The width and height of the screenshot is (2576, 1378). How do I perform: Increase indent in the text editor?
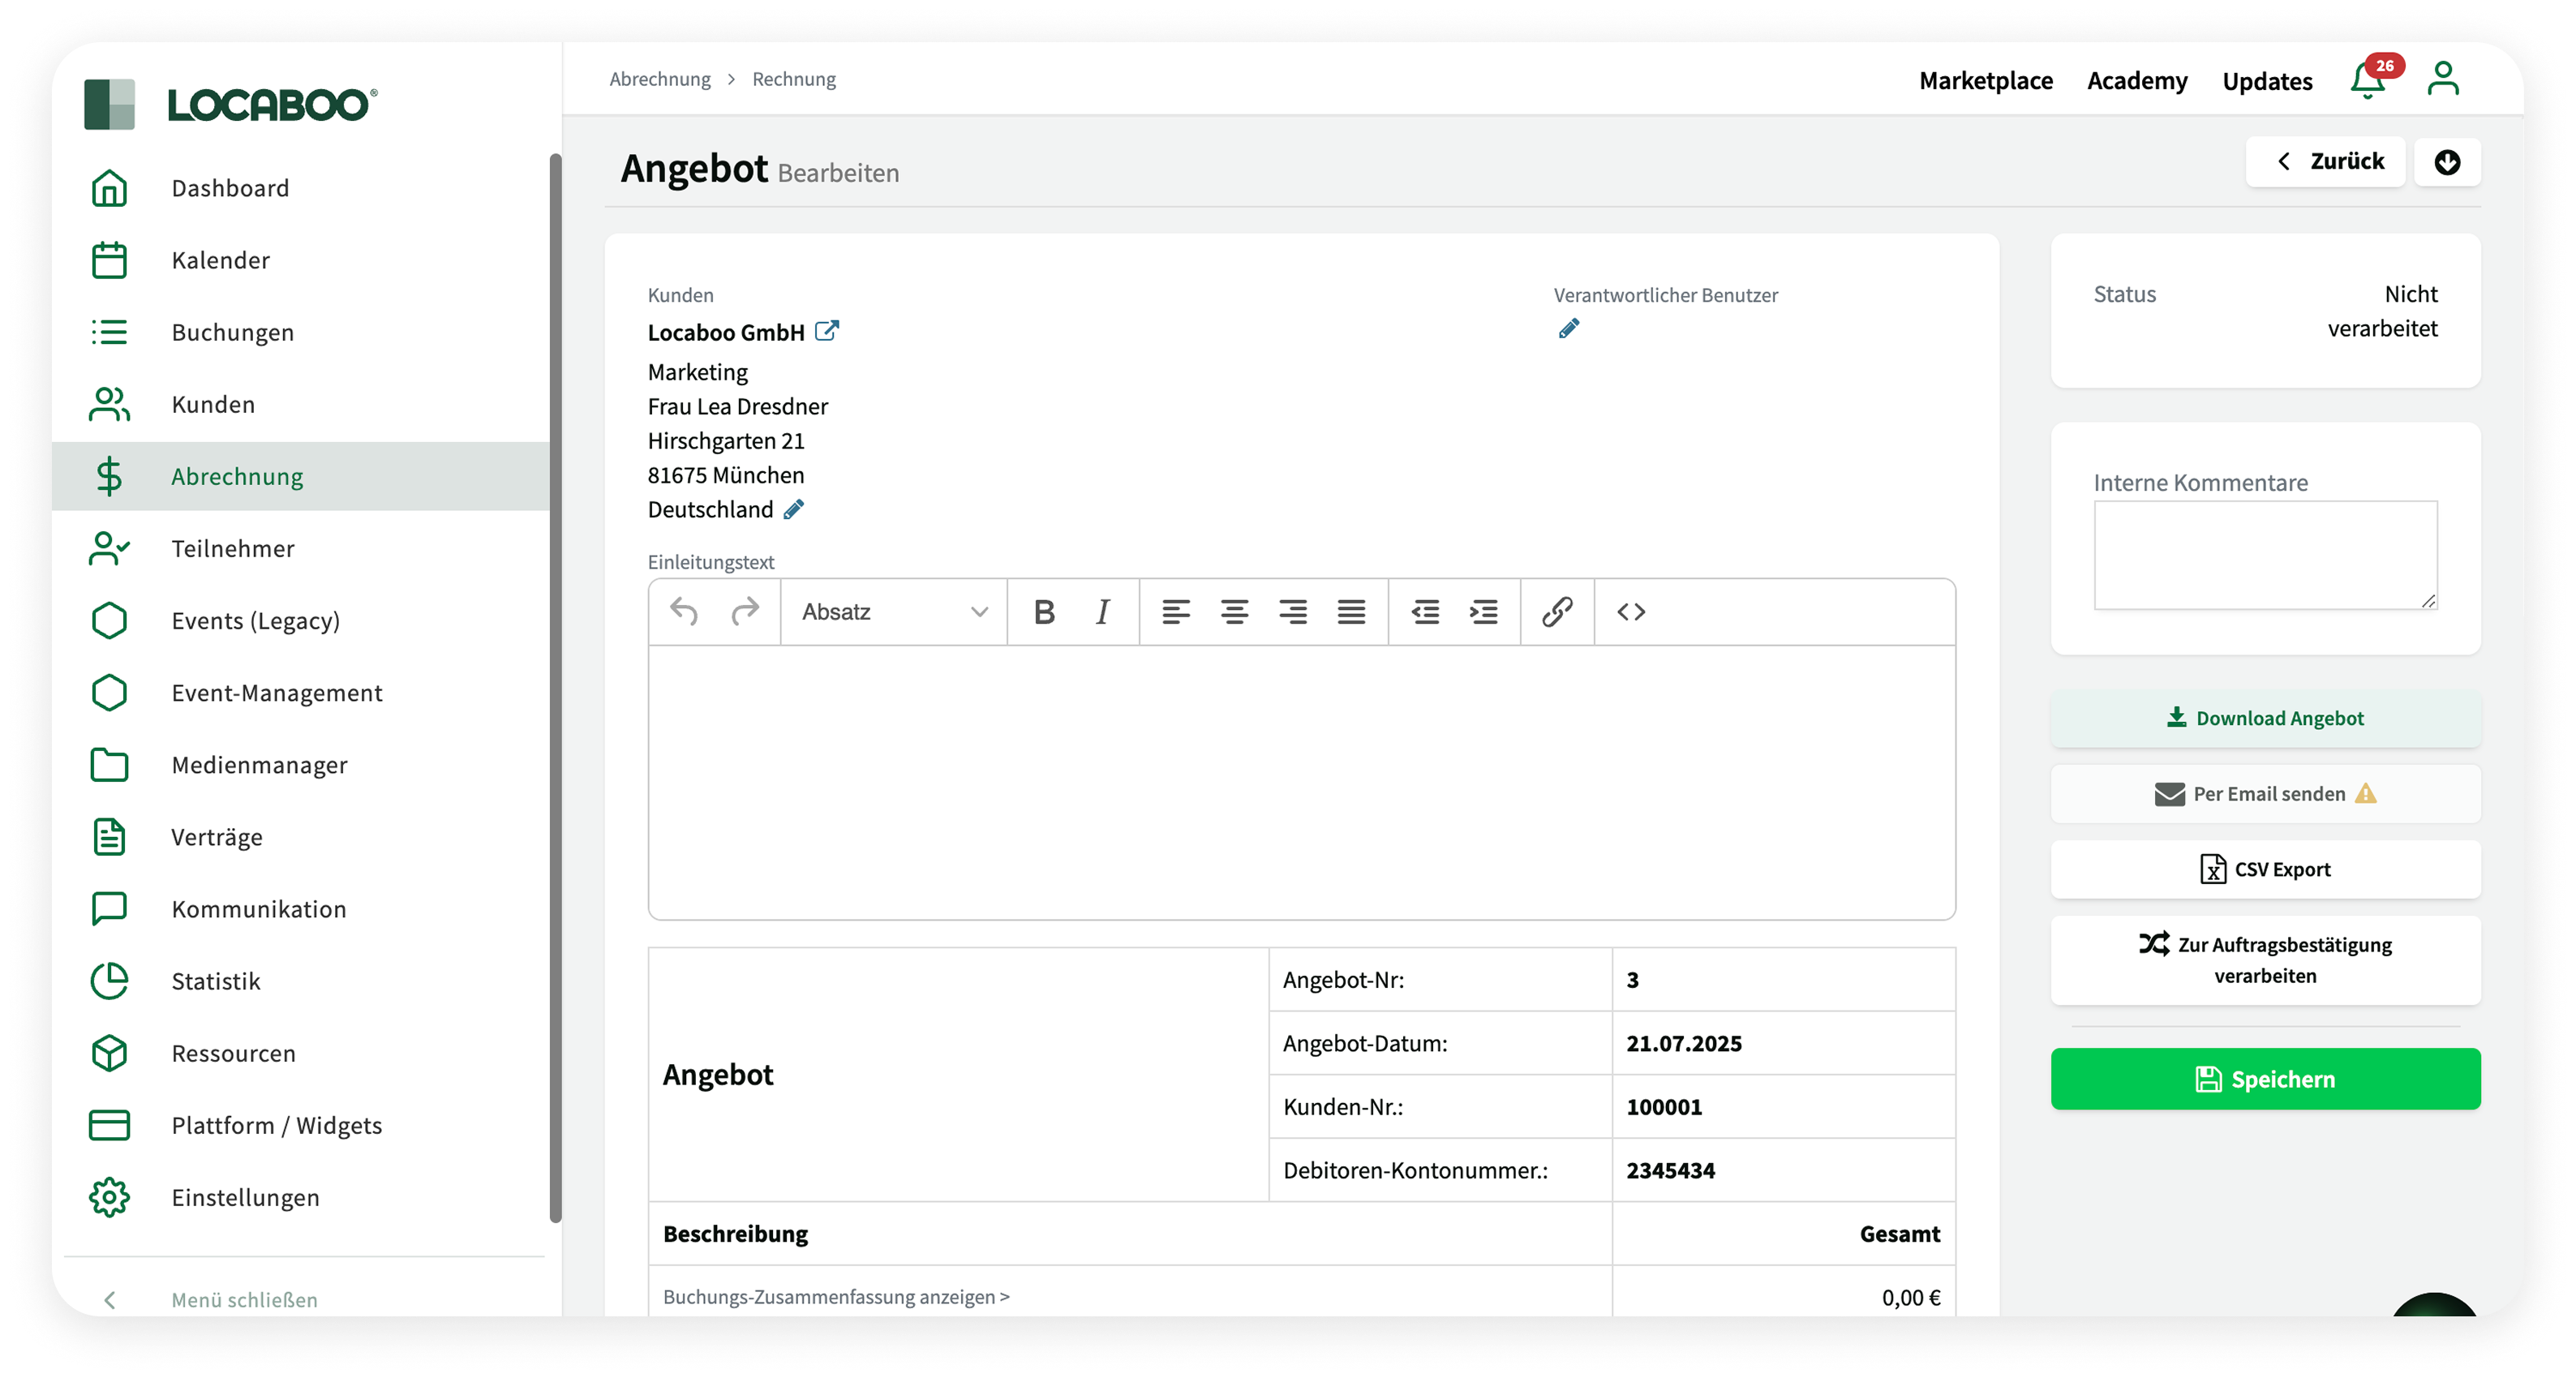coord(1483,612)
